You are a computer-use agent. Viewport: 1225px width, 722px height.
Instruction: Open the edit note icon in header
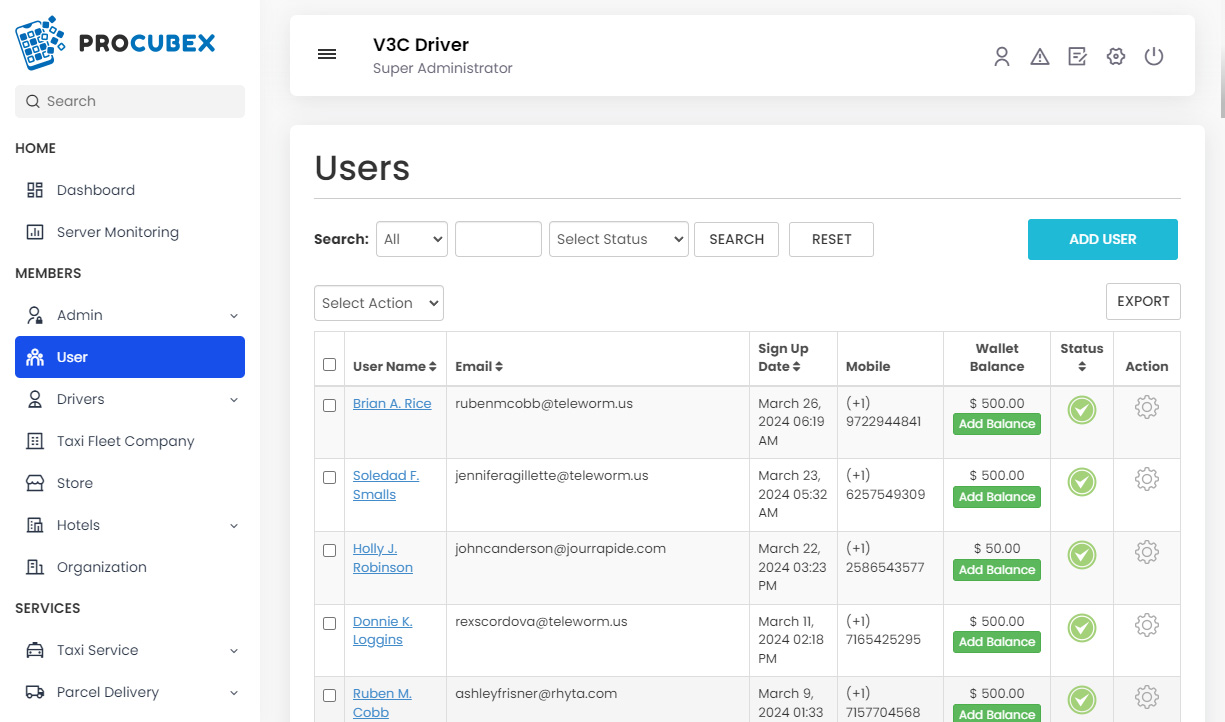click(1077, 57)
